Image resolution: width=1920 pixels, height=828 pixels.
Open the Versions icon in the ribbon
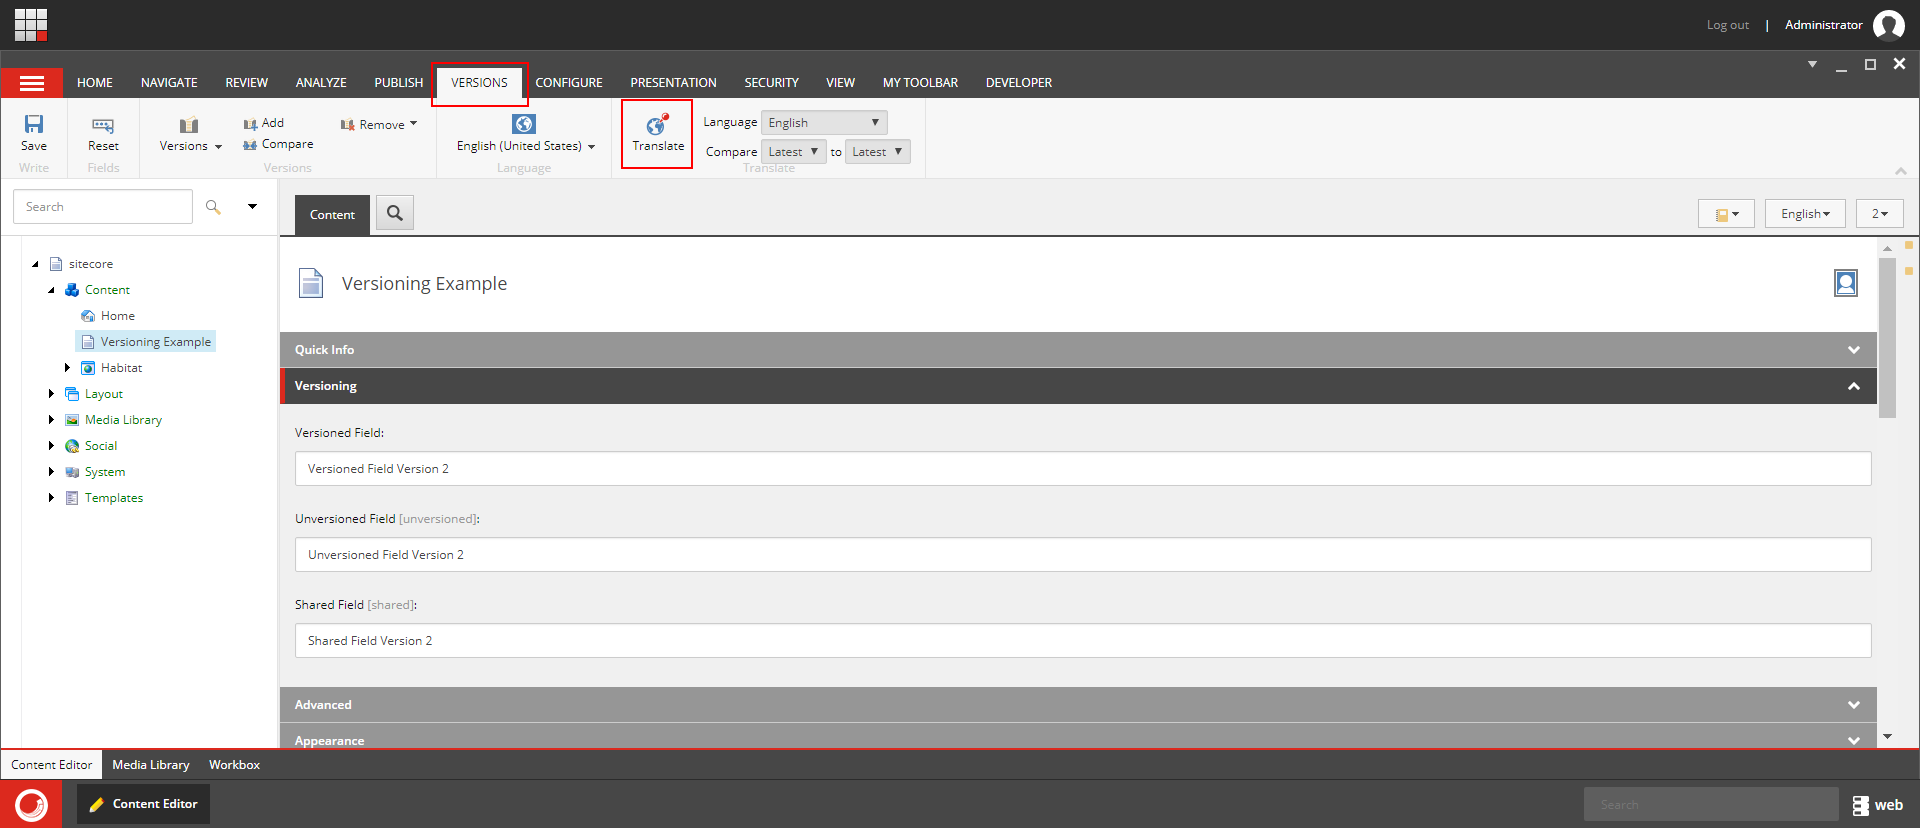(189, 125)
